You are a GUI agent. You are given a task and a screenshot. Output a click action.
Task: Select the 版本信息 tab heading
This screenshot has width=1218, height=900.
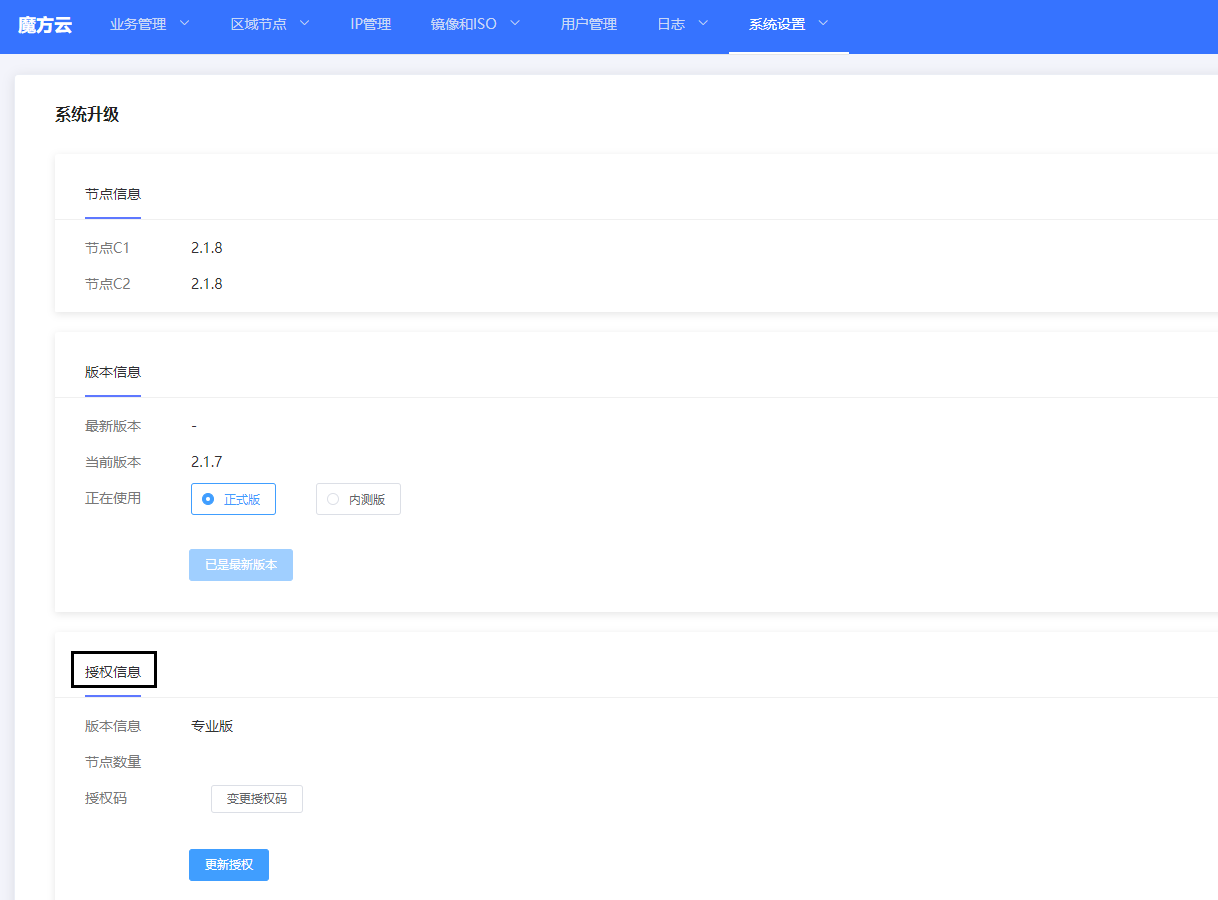tap(113, 372)
